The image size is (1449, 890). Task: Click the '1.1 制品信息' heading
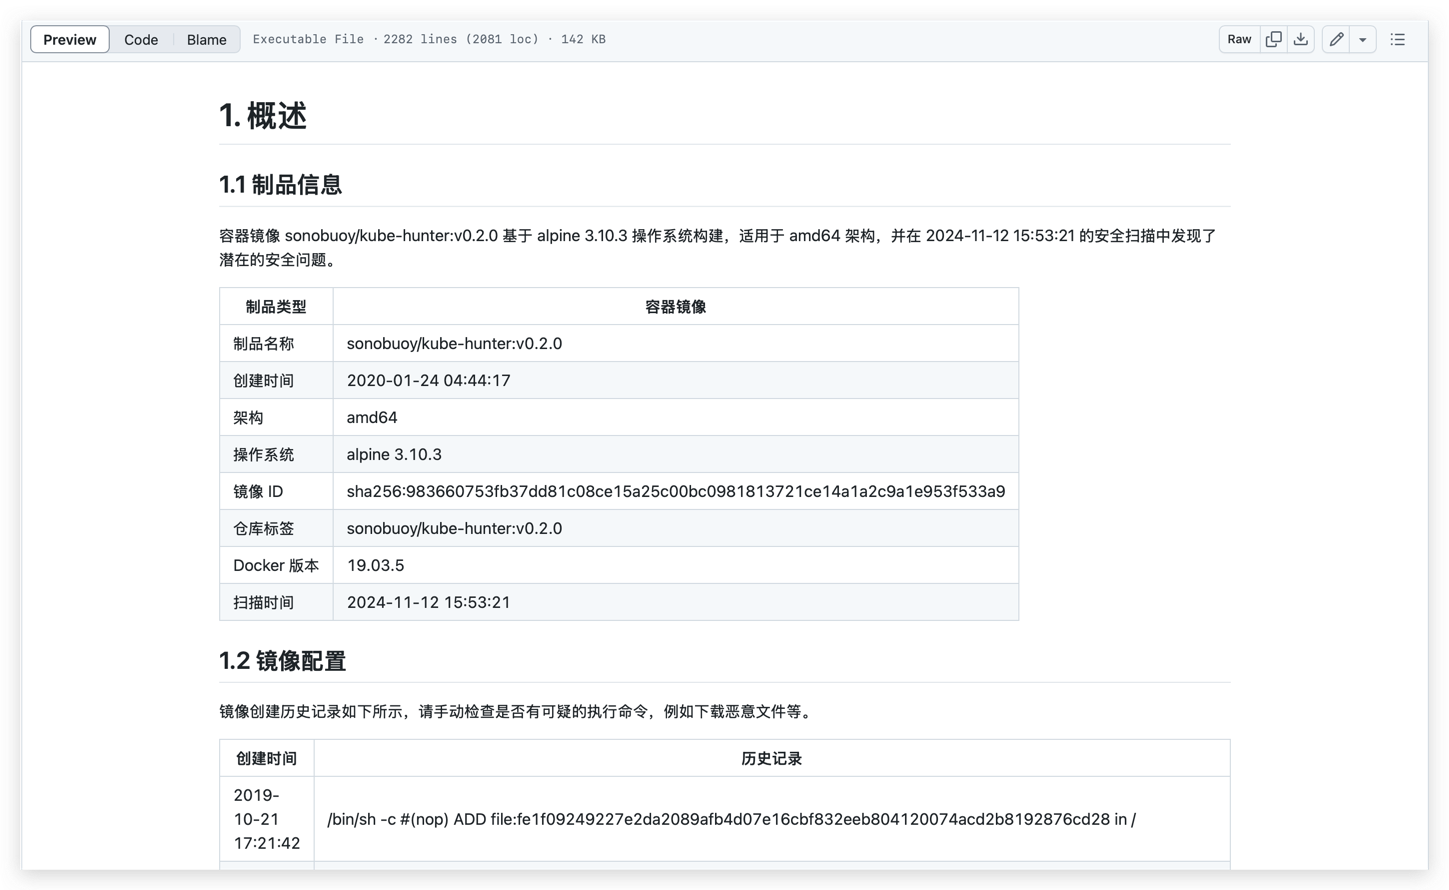(280, 185)
